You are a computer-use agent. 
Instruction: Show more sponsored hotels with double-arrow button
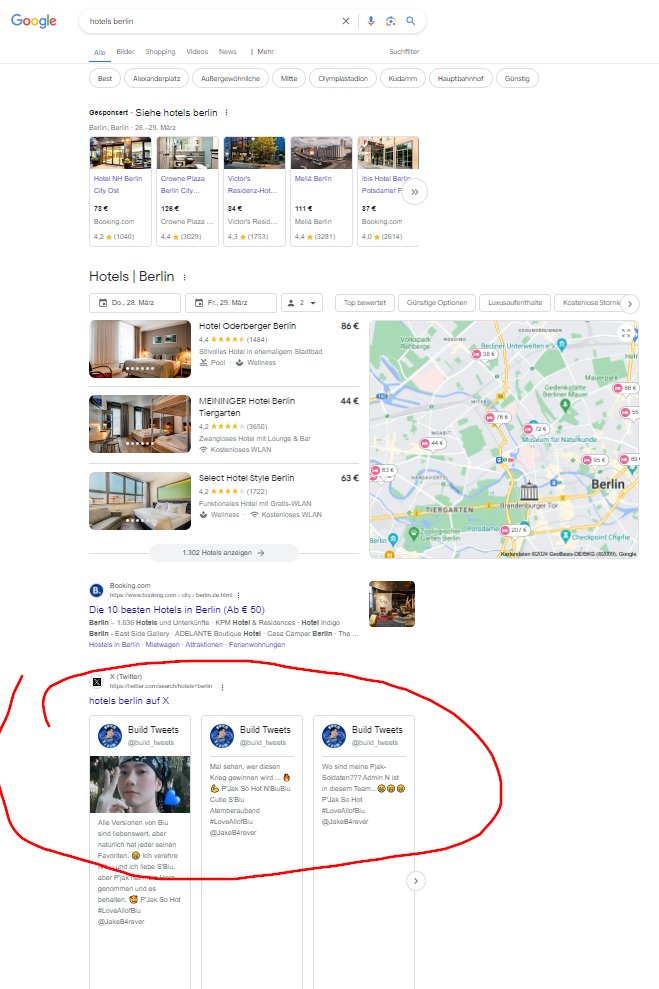pyautogui.click(x=414, y=192)
